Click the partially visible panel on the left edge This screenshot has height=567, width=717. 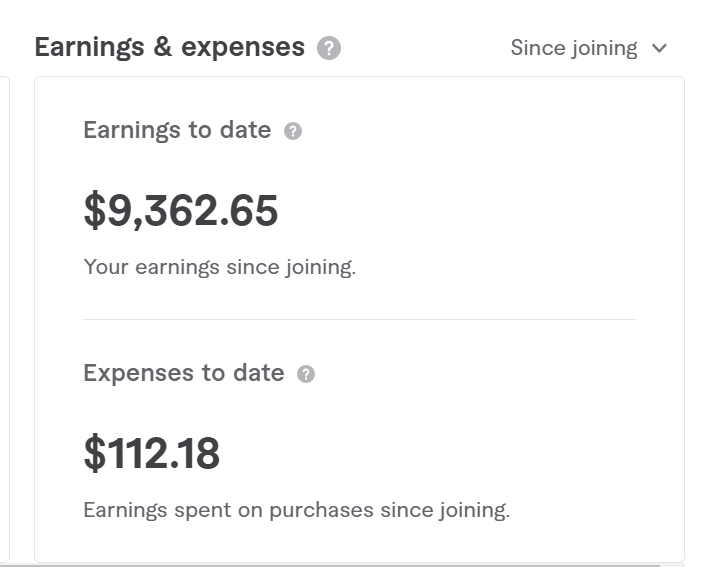[x=4, y=300]
